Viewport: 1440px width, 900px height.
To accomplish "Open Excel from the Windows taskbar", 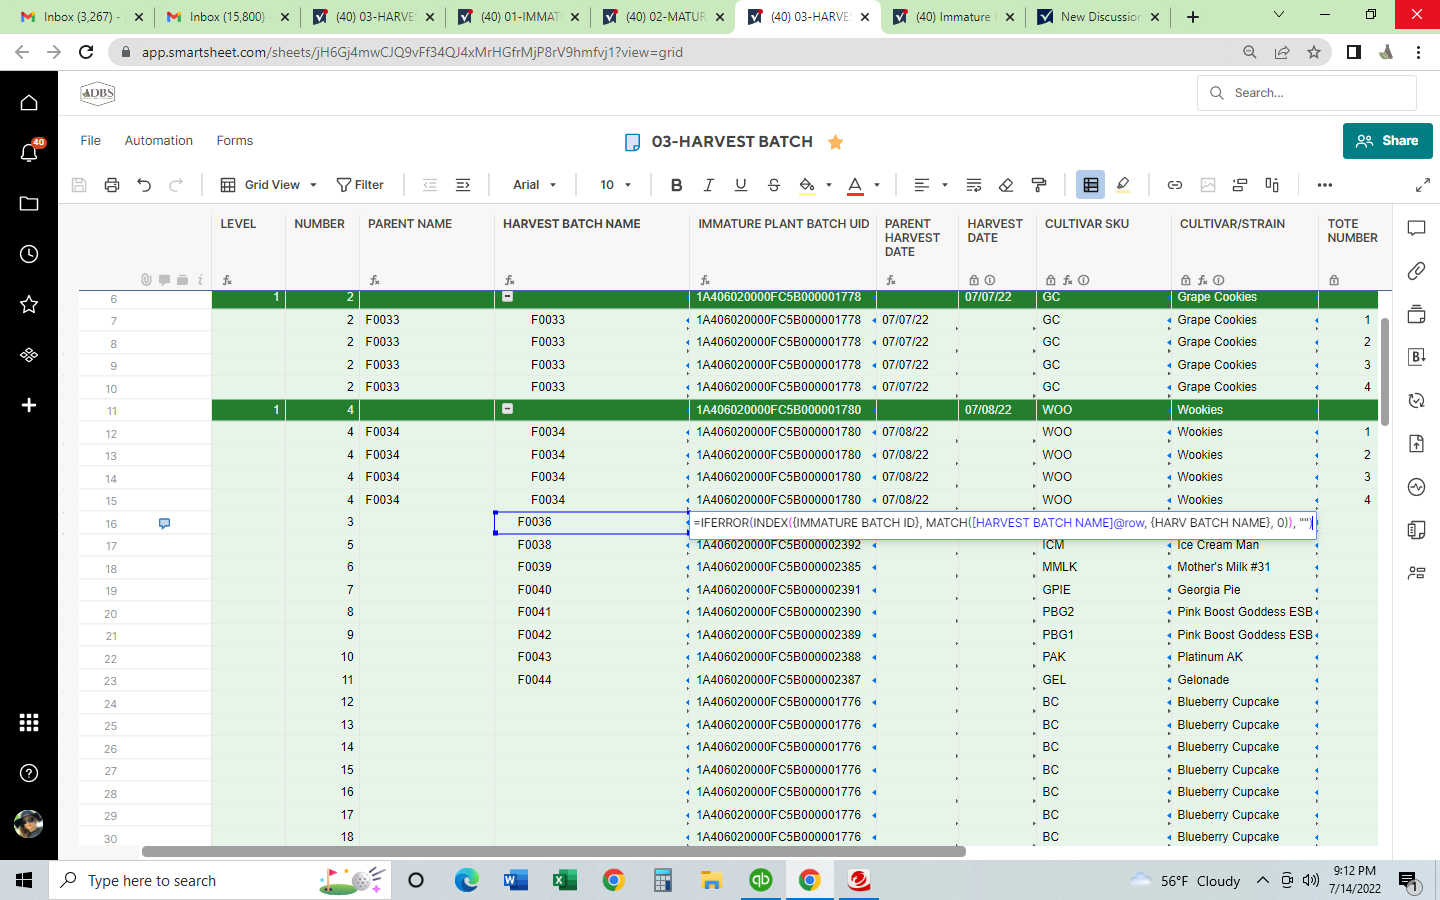I will pyautogui.click(x=564, y=880).
